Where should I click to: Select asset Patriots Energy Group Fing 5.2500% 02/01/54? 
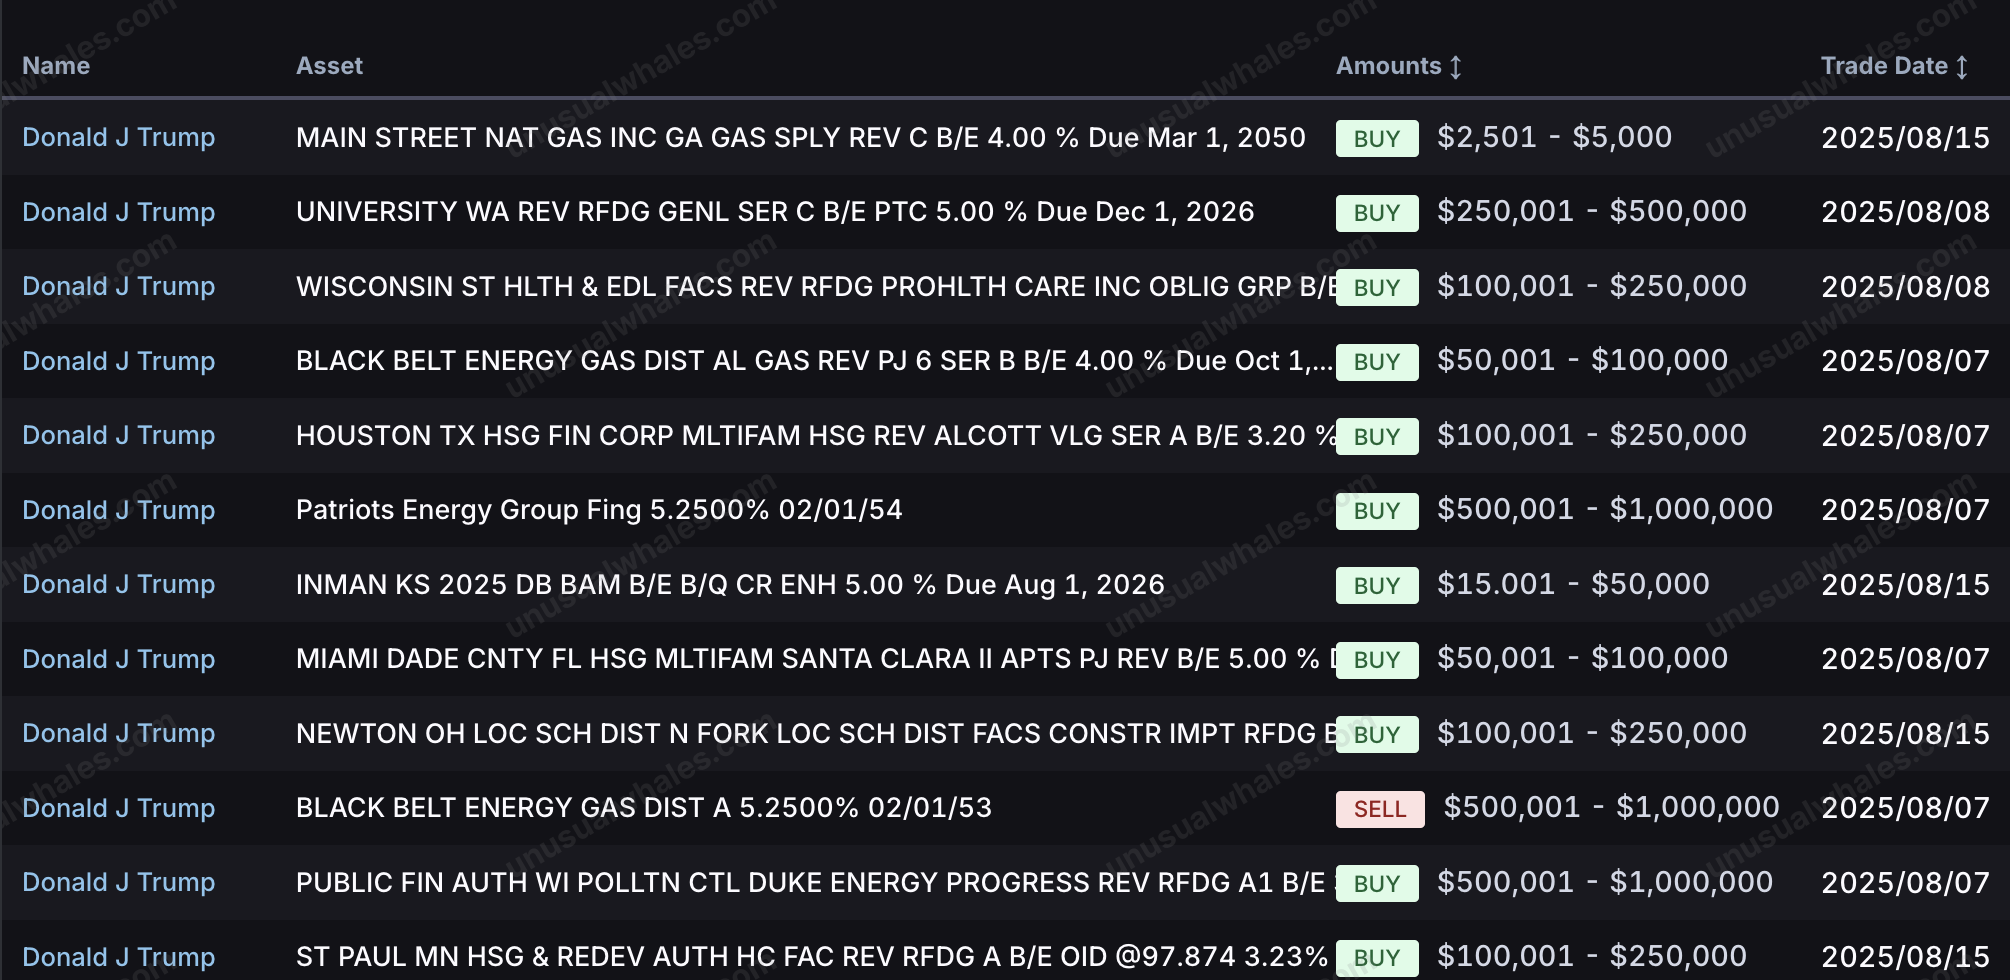pyautogui.click(x=599, y=510)
